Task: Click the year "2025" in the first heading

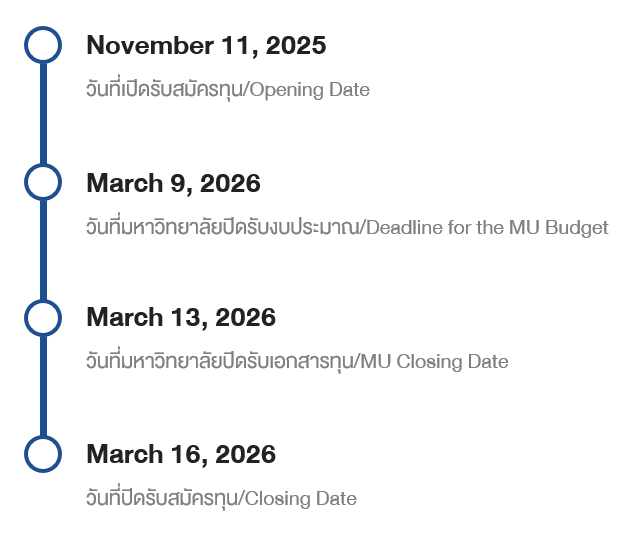Action: pos(296,45)
